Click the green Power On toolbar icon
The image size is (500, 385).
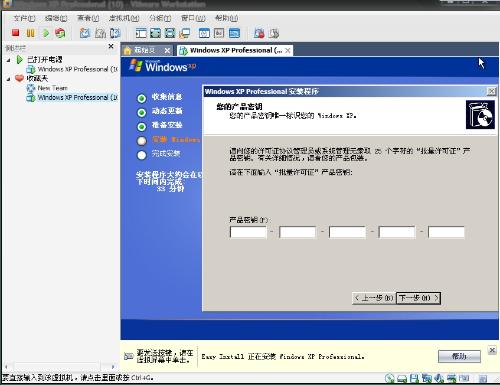pos(46,33)
